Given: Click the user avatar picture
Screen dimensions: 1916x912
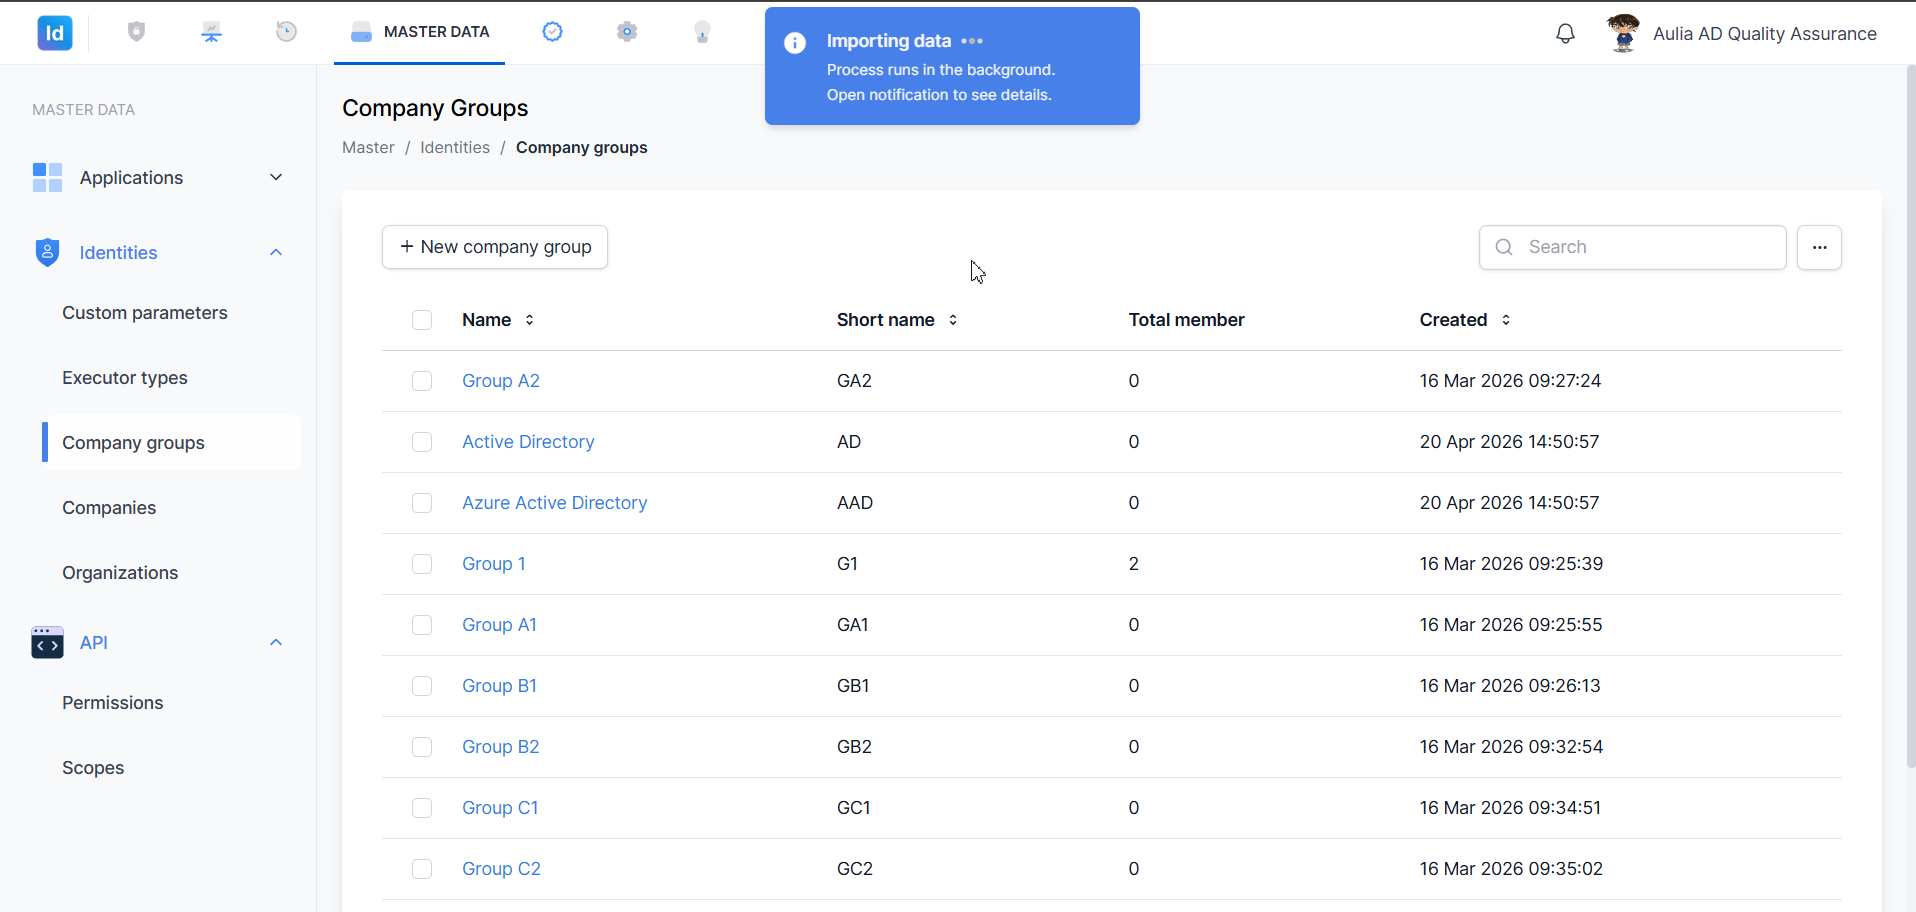Looking at the screenshot, I should tap(1623, 33).
